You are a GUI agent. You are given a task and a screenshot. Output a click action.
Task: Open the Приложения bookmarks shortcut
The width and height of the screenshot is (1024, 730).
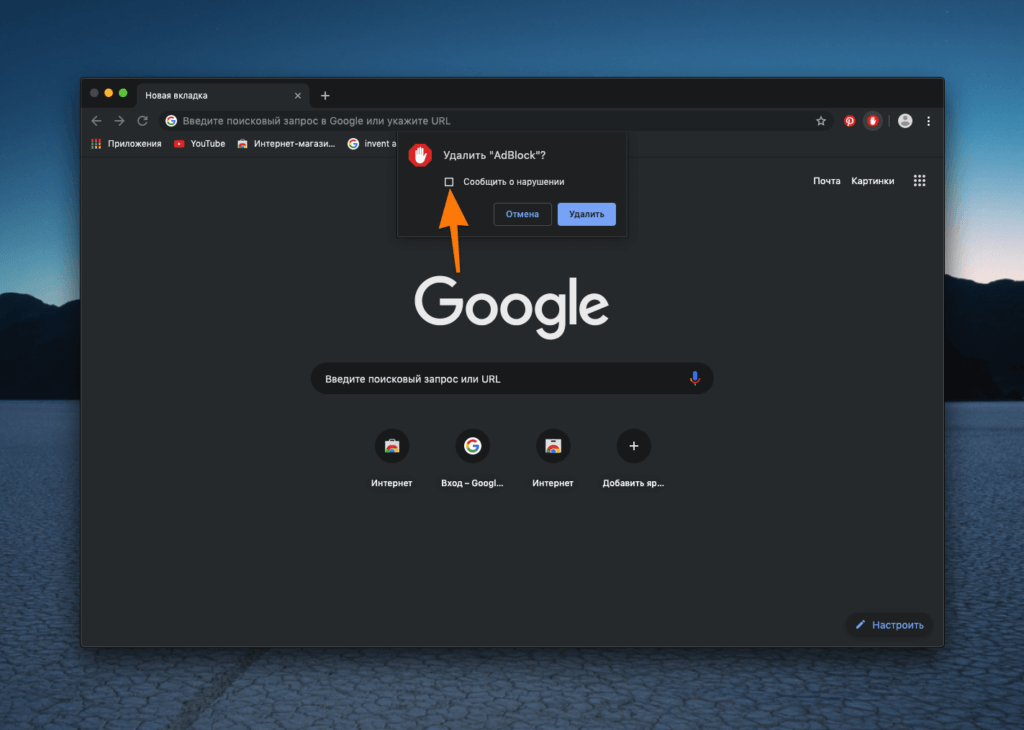pos(126,144)
